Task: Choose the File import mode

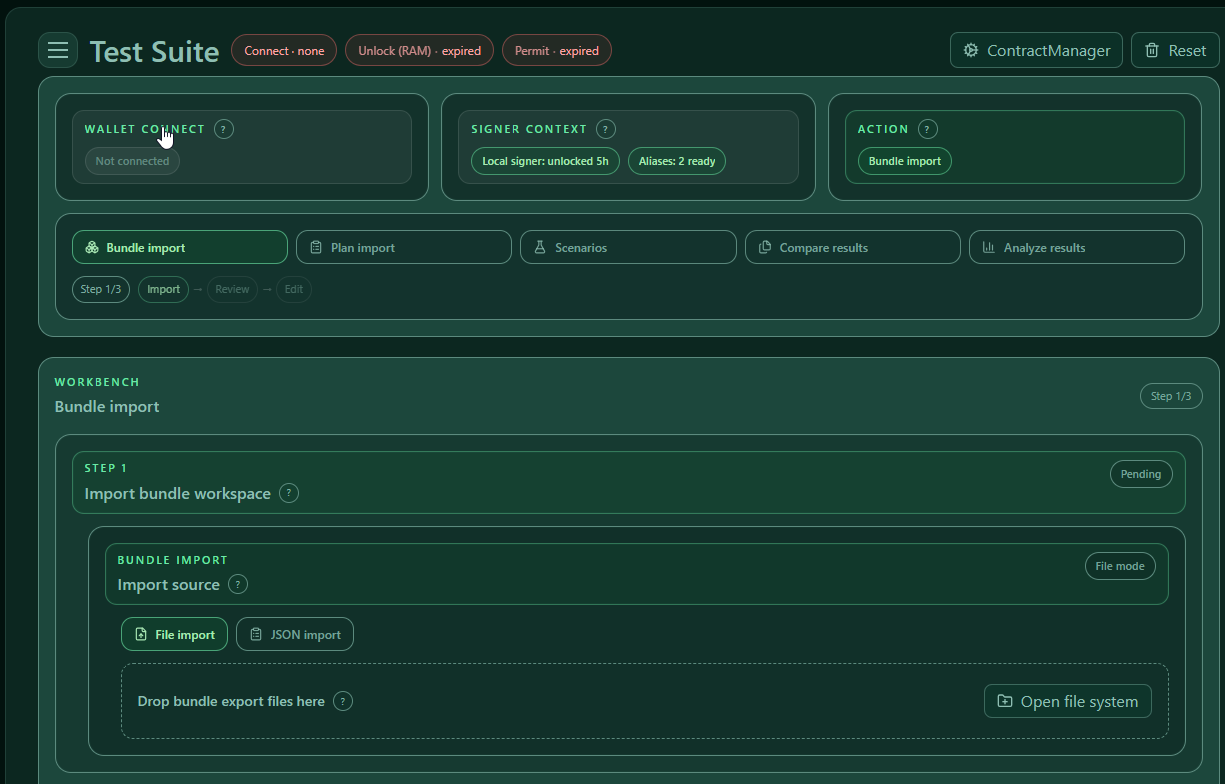Action: pos(175,634)
